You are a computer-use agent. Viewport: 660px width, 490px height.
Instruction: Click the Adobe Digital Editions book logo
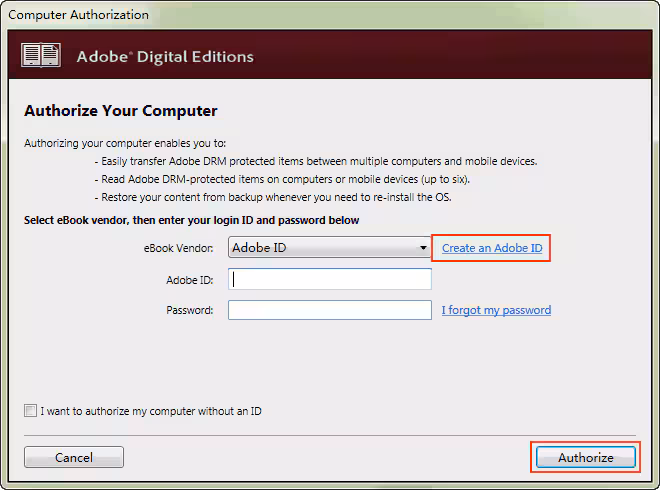pyautogui.click(x=41, y=56)
